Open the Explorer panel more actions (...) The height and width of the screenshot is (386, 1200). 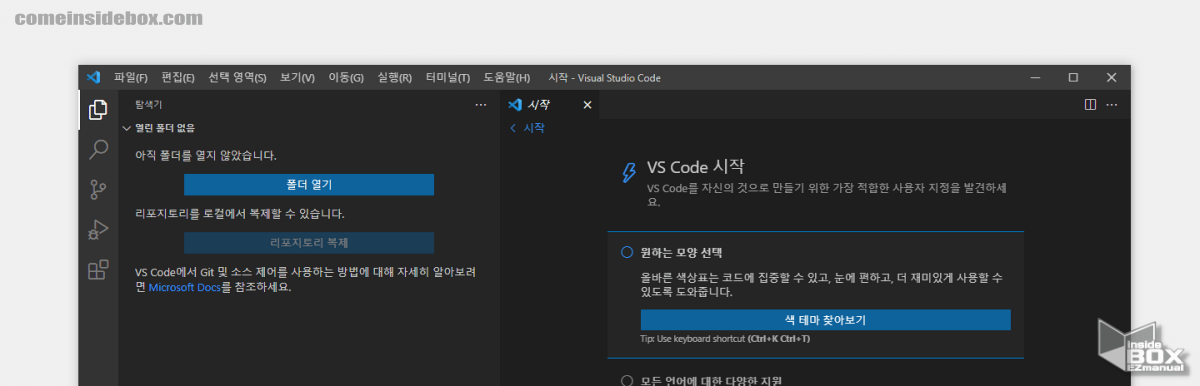click(480, 104)
